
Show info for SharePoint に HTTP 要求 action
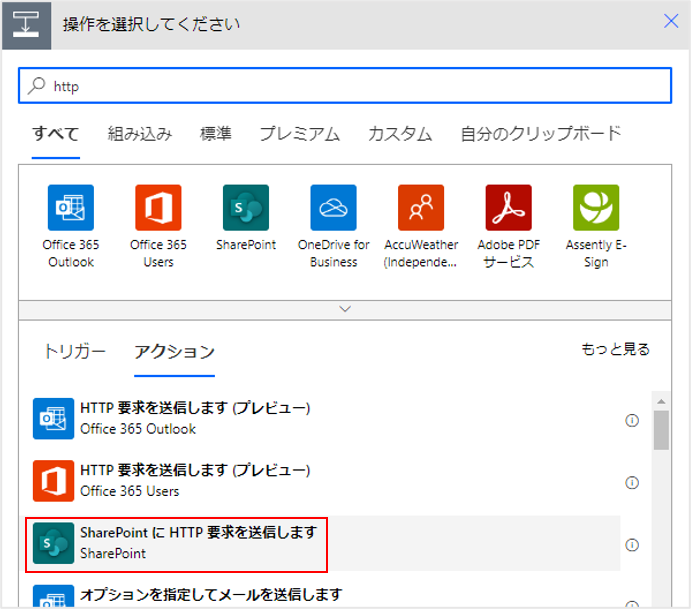pos(632,545)
